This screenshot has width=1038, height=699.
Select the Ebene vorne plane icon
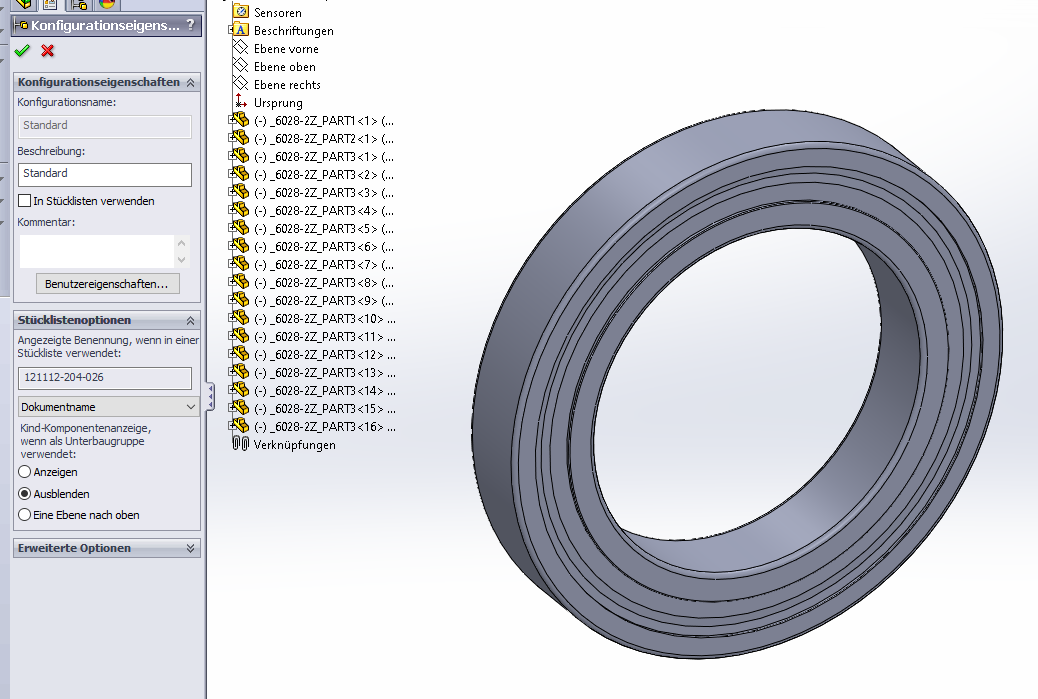pyautogui.click(x=241, y=48)
